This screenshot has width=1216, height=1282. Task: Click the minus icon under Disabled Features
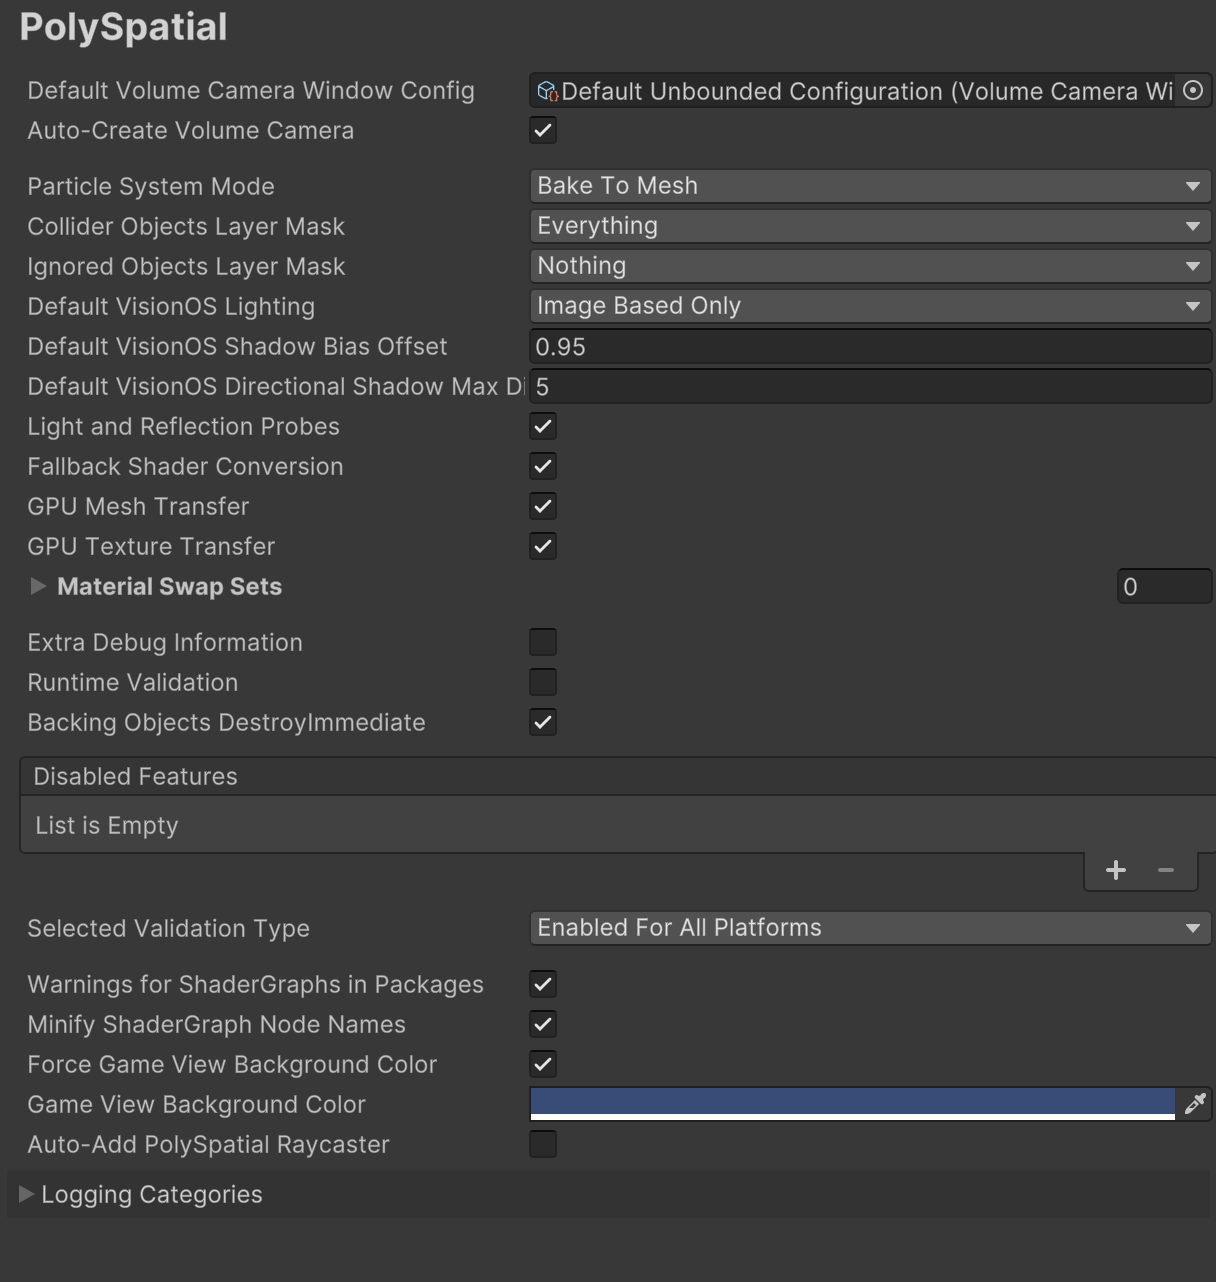click(x=1166, y=870)
